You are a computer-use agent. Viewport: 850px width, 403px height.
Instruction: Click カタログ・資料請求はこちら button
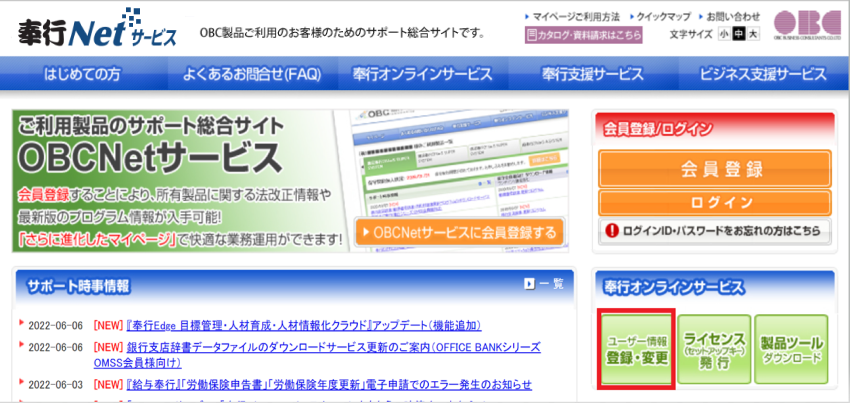pyautogui.click(x=583, y=35)
